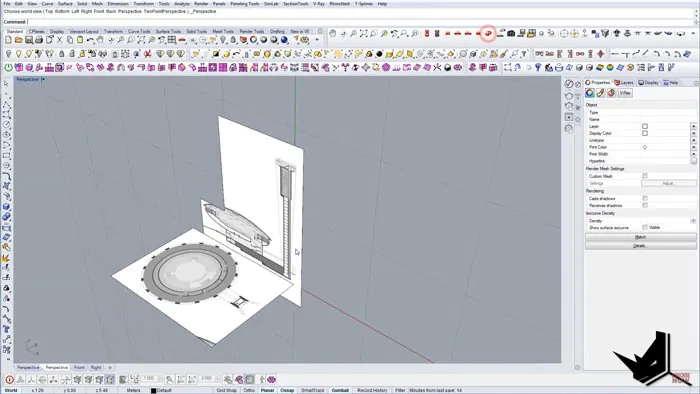
Task: Click the camera screen-capture icon in the top toolbar
Action: click(511, 33)
